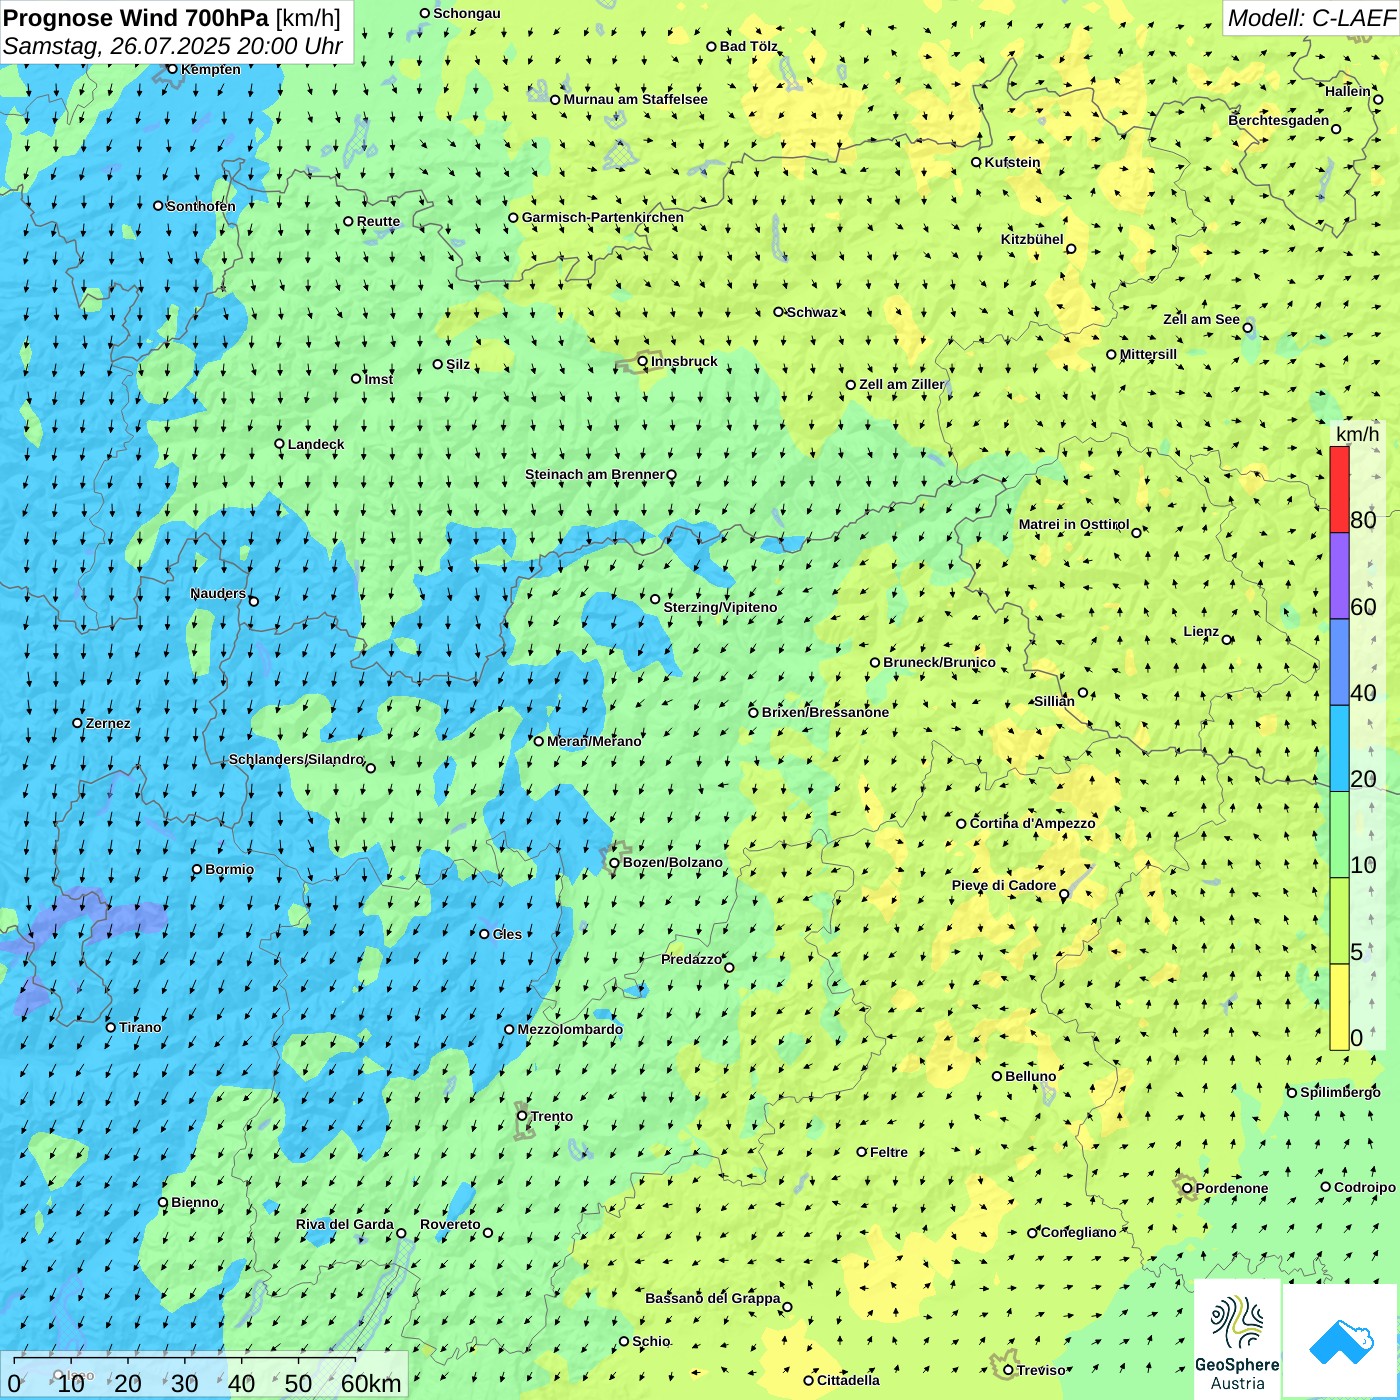The height and width of the screenshot is (1400, 1400).
Task: Click the date 'Samstag, 26.07.2025 20:00 Uhr'
Action: point(173,46)
